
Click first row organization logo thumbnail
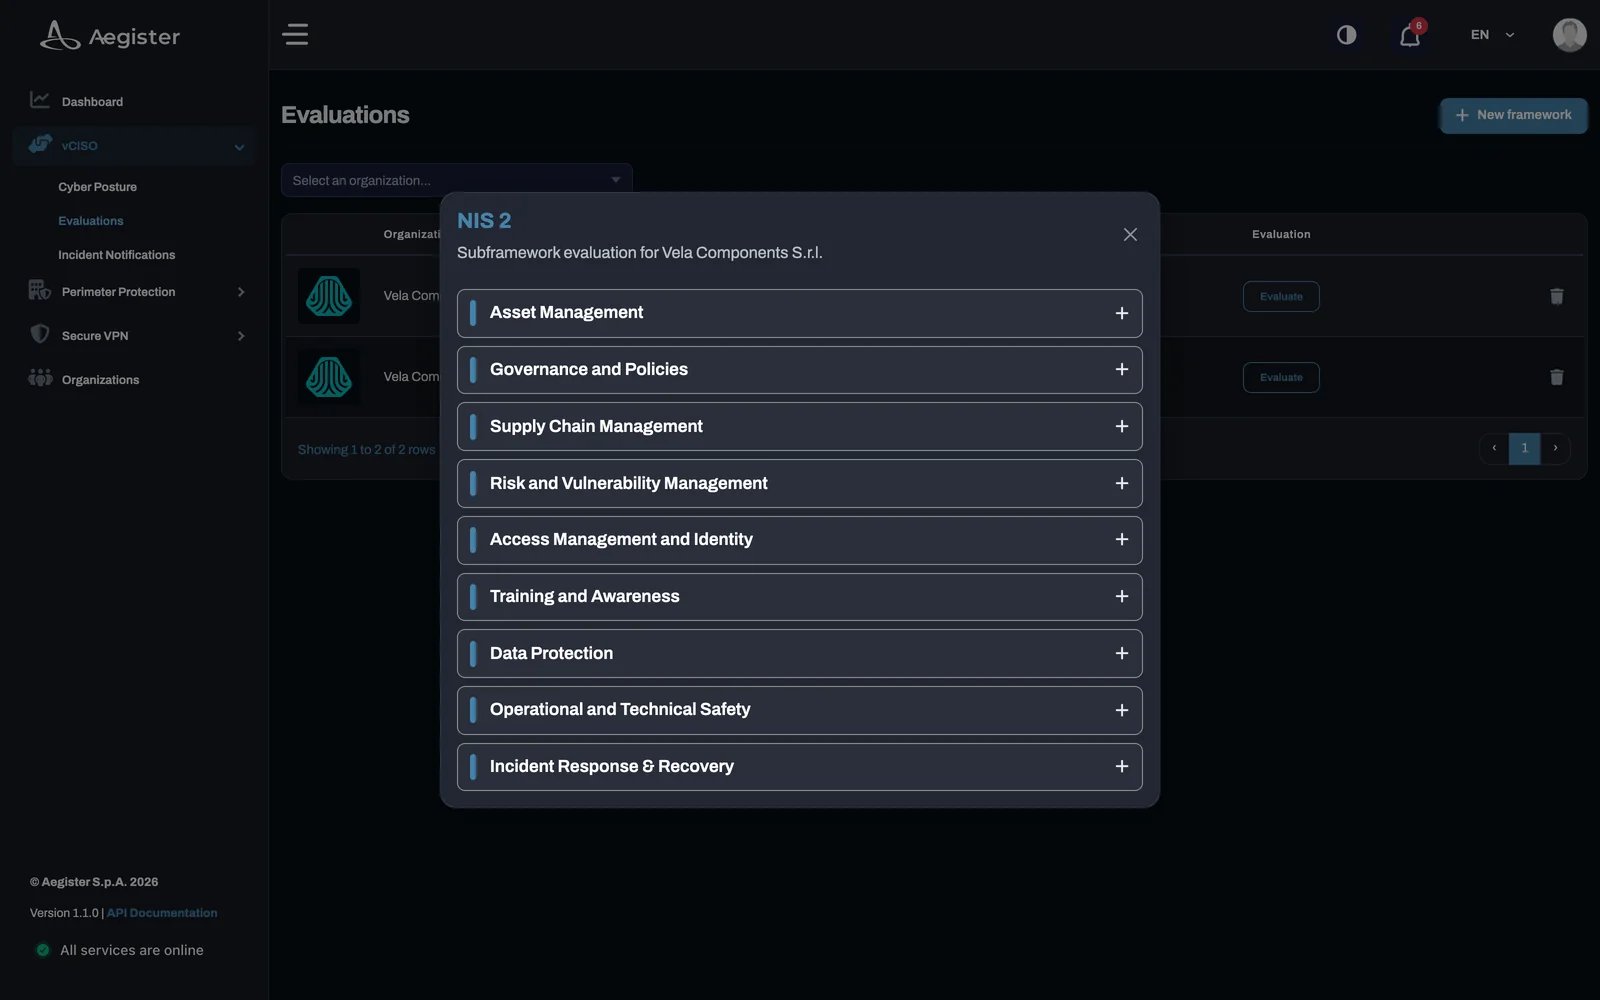pyautogui.click(x=328, y=296)
